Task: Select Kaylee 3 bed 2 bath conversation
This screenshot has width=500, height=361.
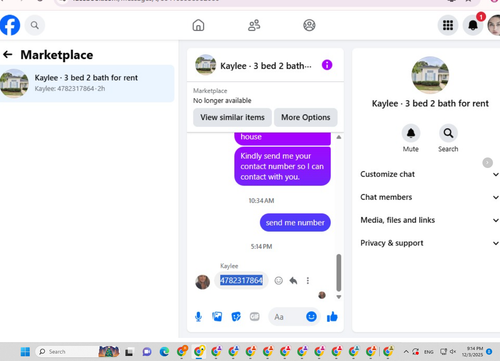Action: pyautogui.click(x=87, y=83)
